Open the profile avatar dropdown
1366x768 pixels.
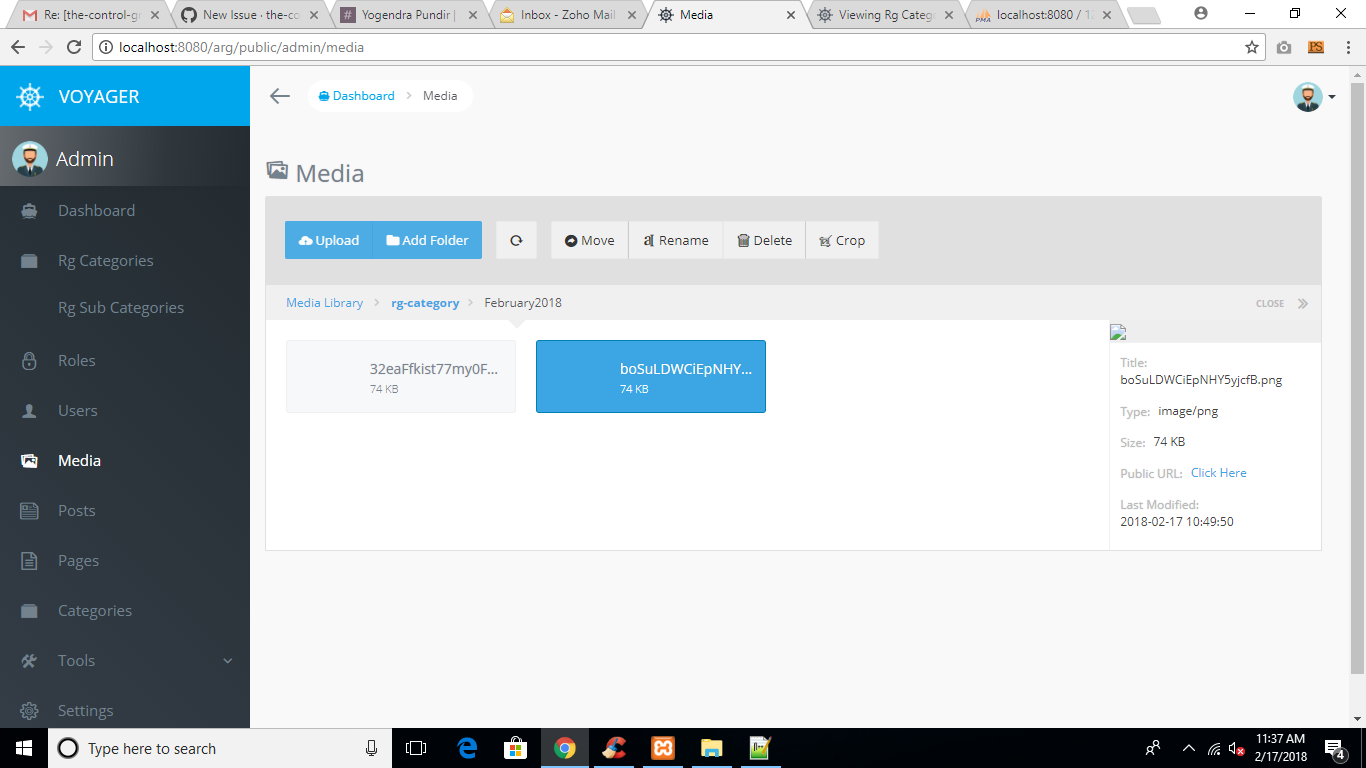(x=1308, y=96)
